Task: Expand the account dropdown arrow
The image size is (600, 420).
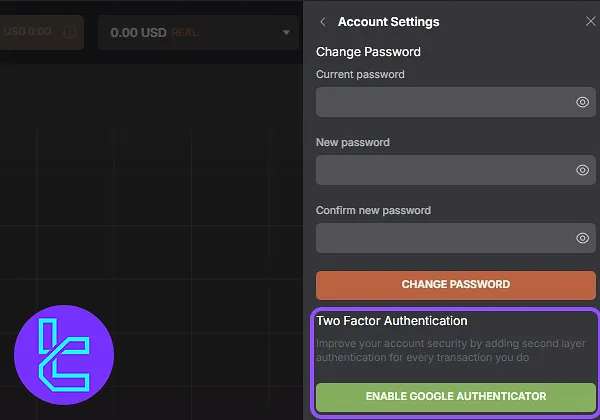Action: (286, 33)
